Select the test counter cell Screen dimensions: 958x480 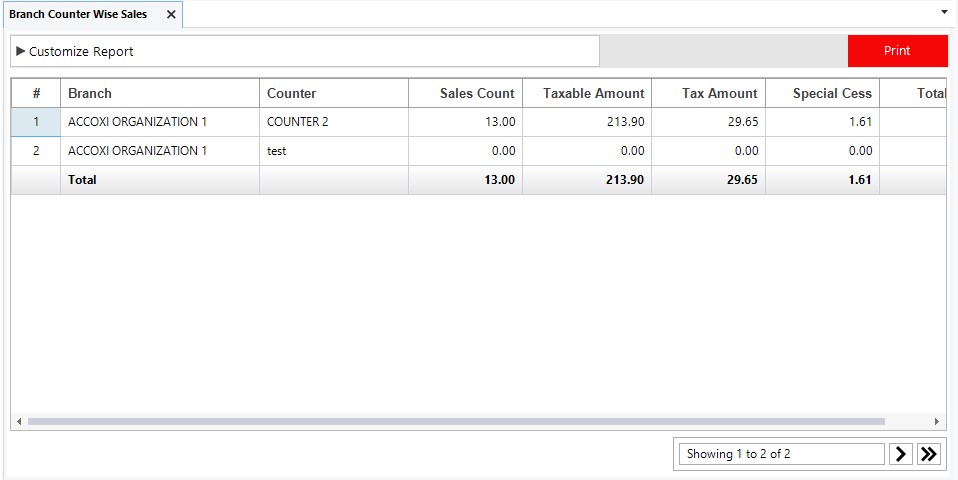tap(334, 151)
